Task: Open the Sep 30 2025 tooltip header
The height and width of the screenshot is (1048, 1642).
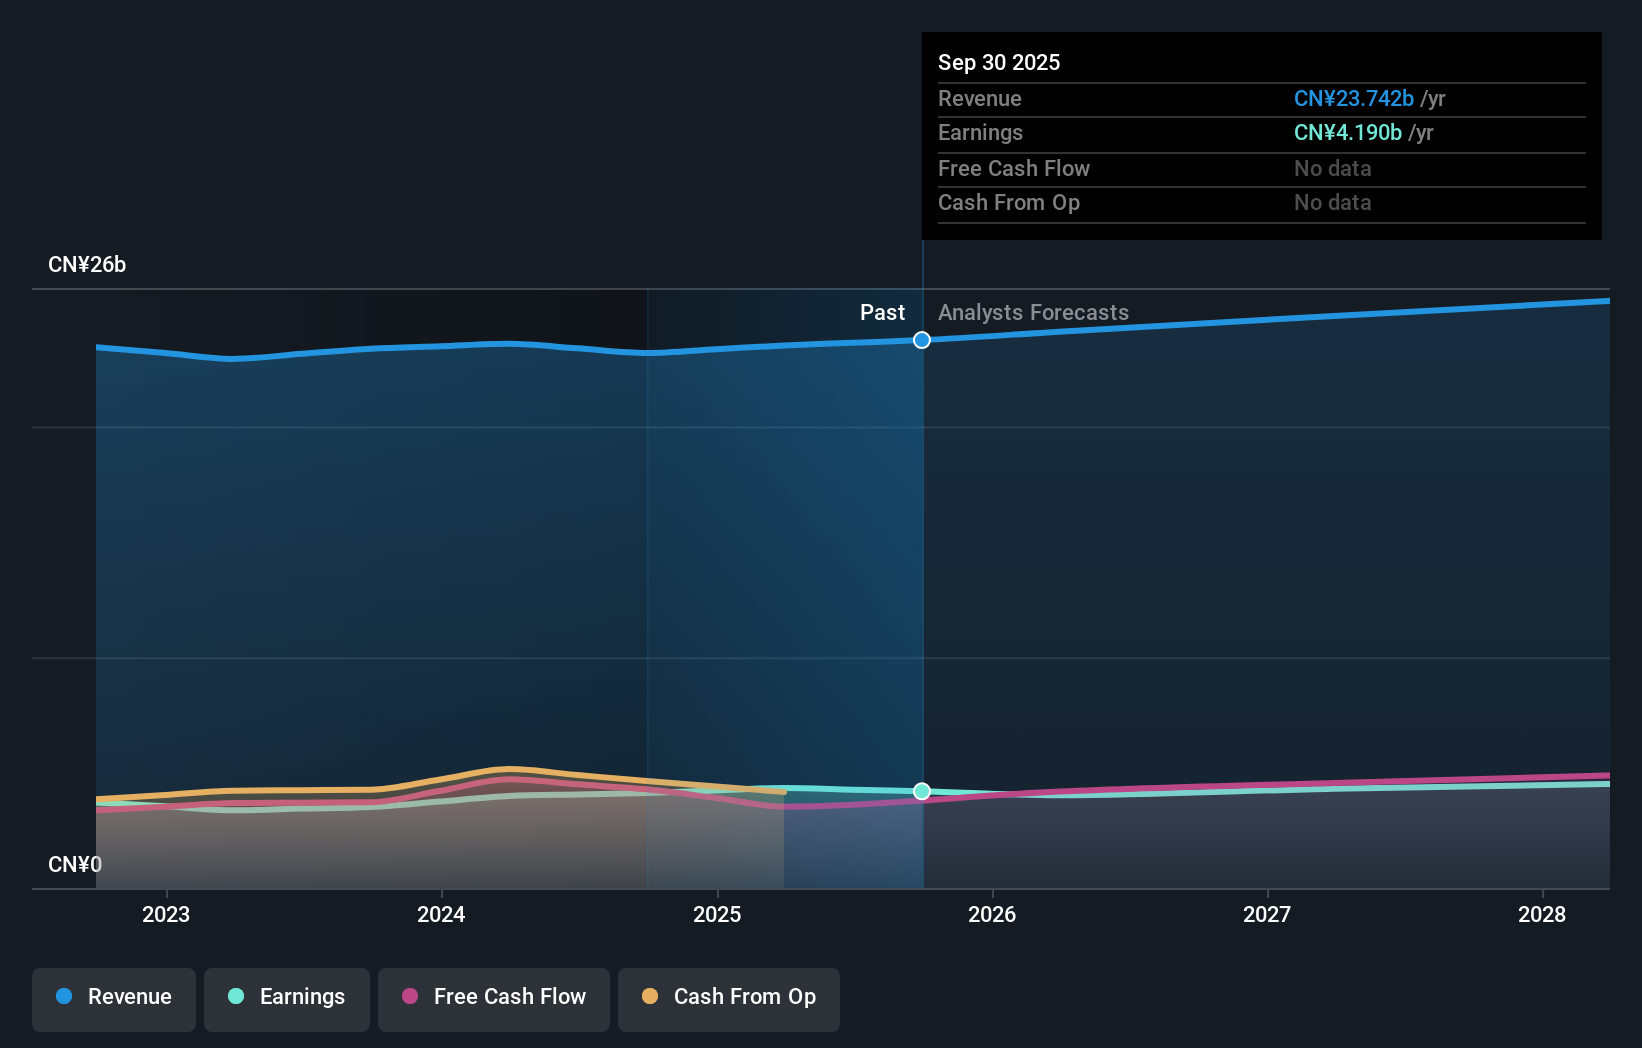Action: [x=999, y=62]
